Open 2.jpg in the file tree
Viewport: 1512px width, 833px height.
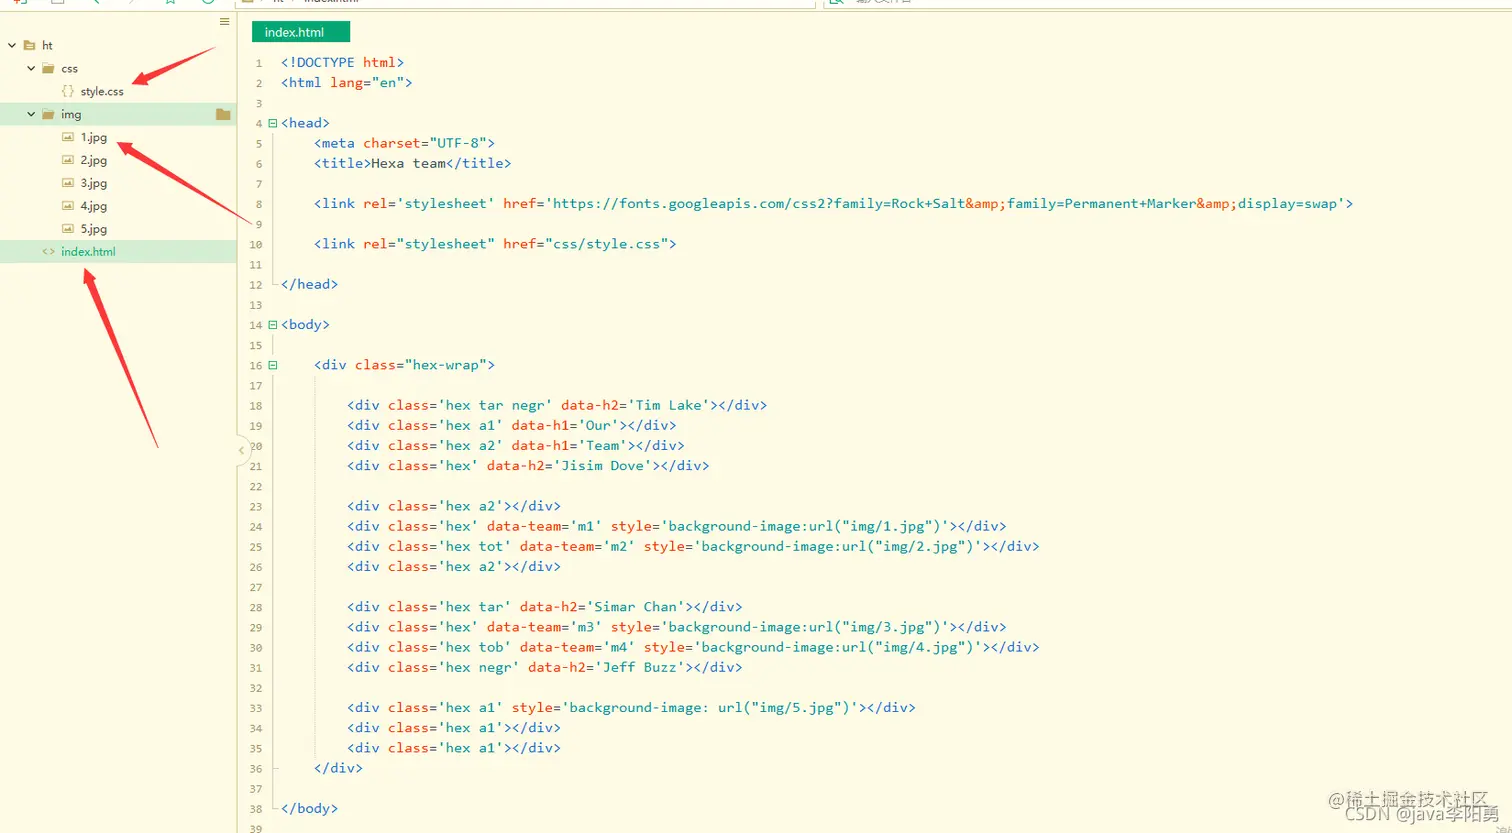click(x=94, y=160)
